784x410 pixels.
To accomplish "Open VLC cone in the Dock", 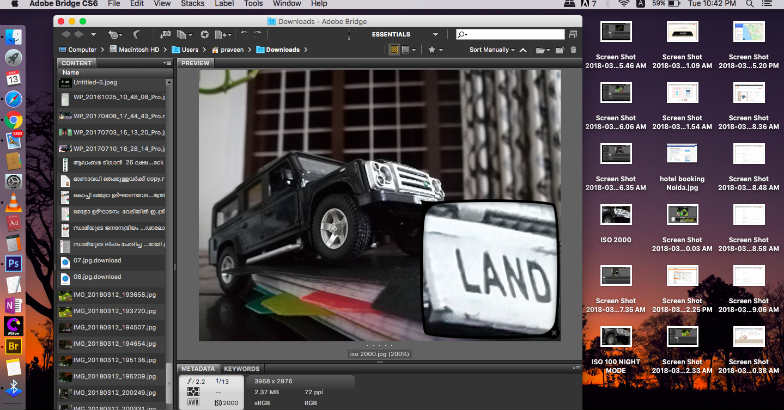I will point(14,202).
